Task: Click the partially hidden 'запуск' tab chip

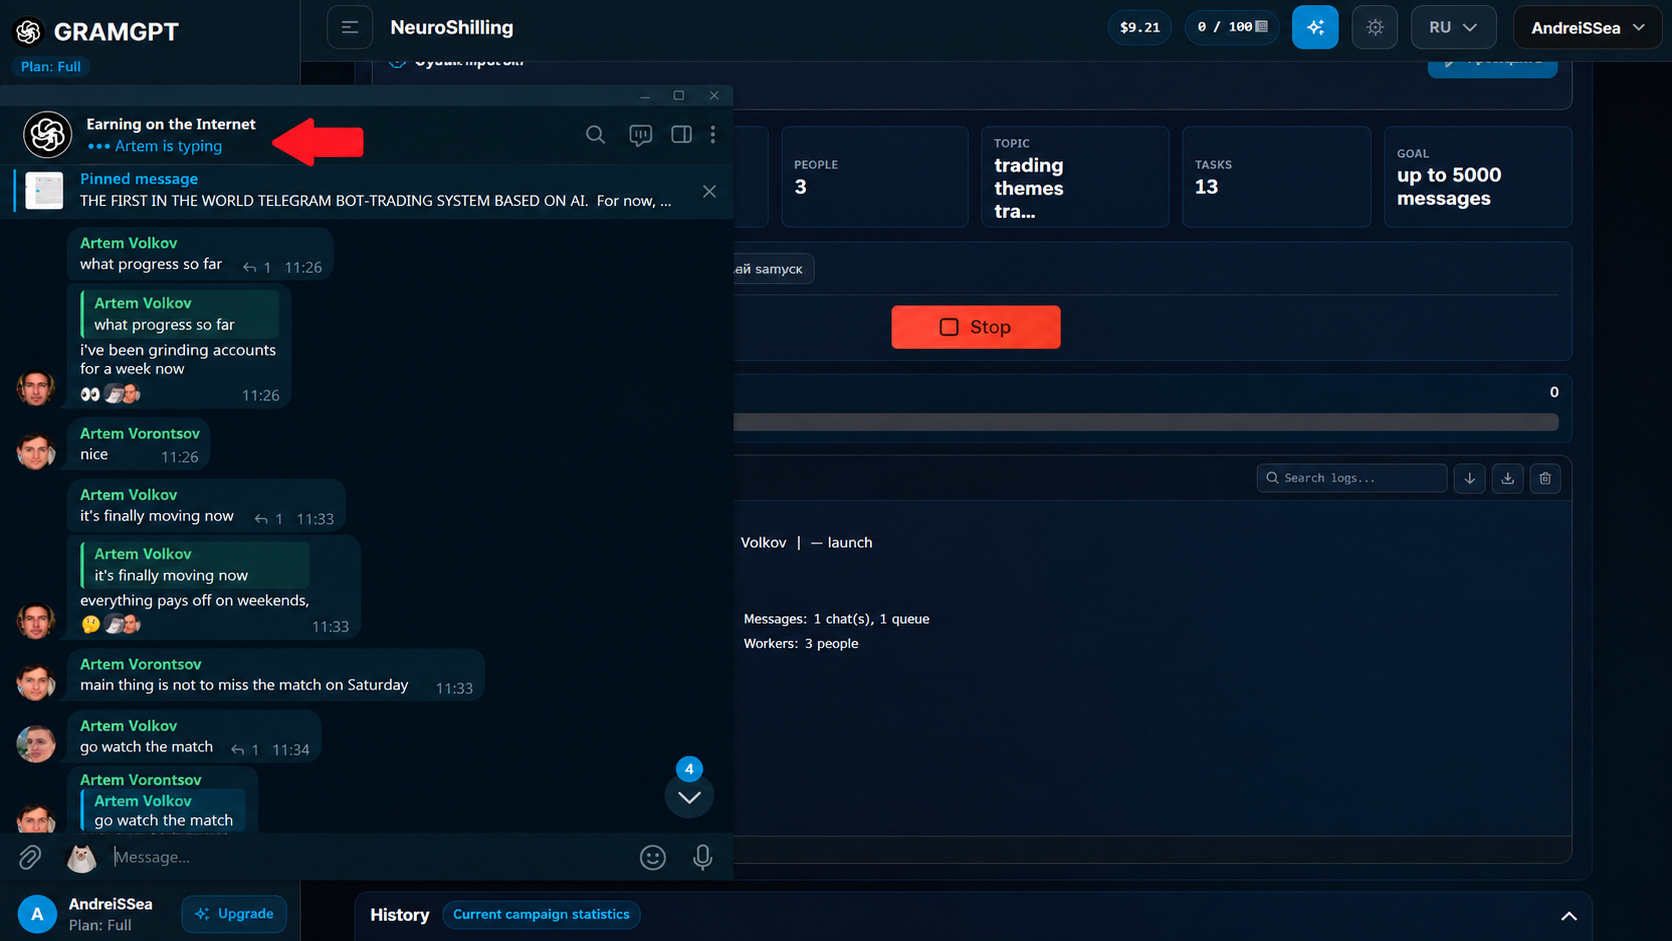Action: [x=774, y=269]
